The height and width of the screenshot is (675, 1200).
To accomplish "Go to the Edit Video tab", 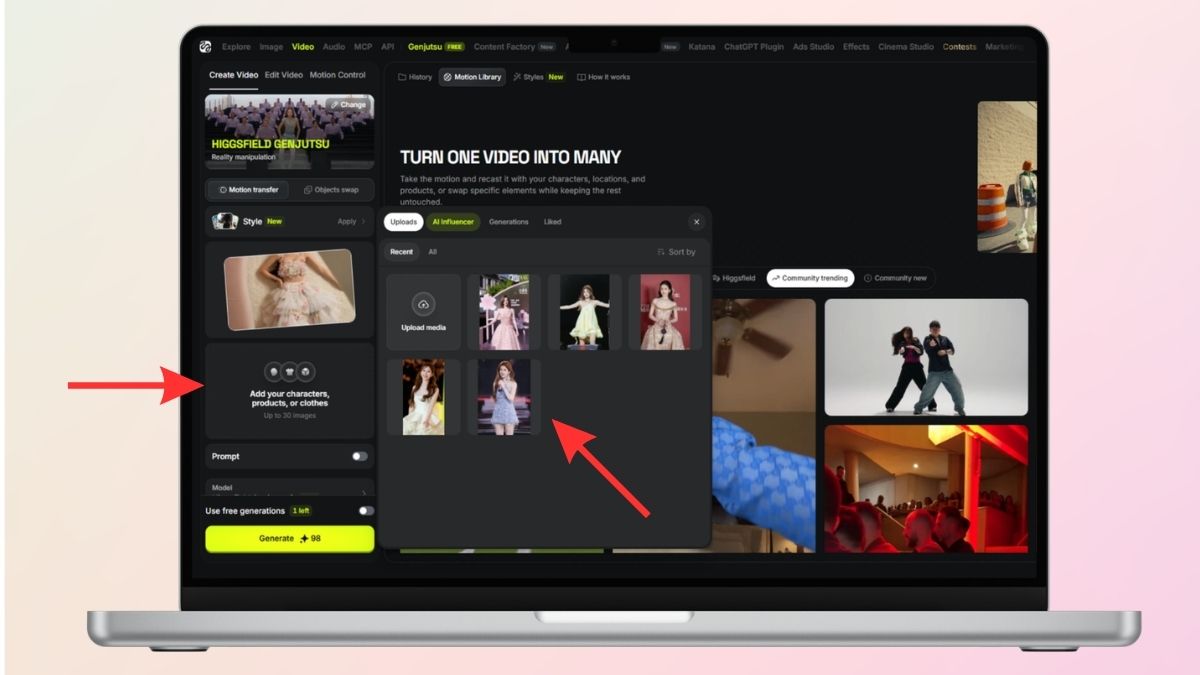I will 284,75.
